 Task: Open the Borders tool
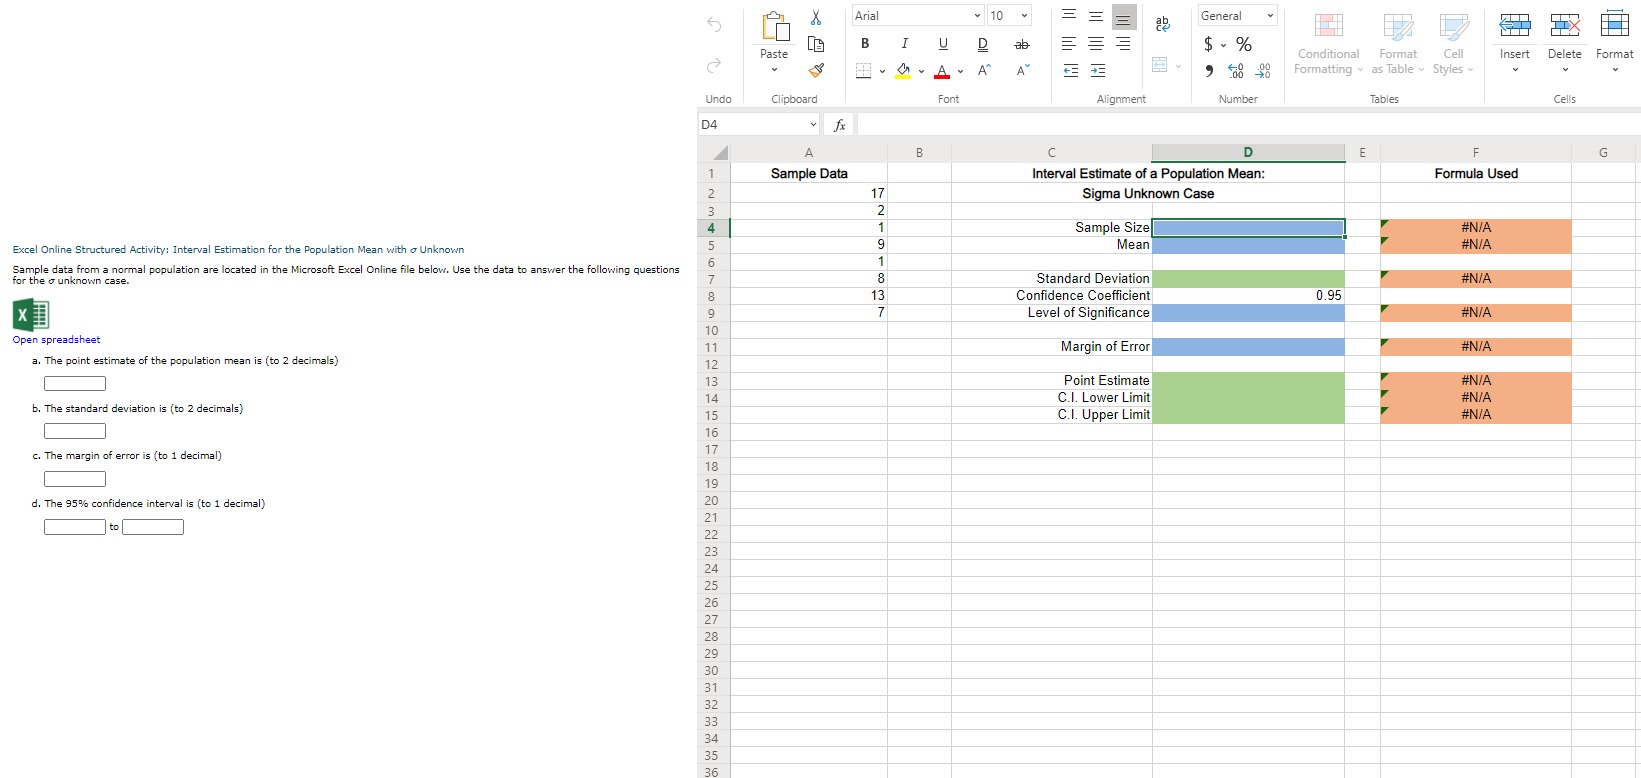coord(865,70)
